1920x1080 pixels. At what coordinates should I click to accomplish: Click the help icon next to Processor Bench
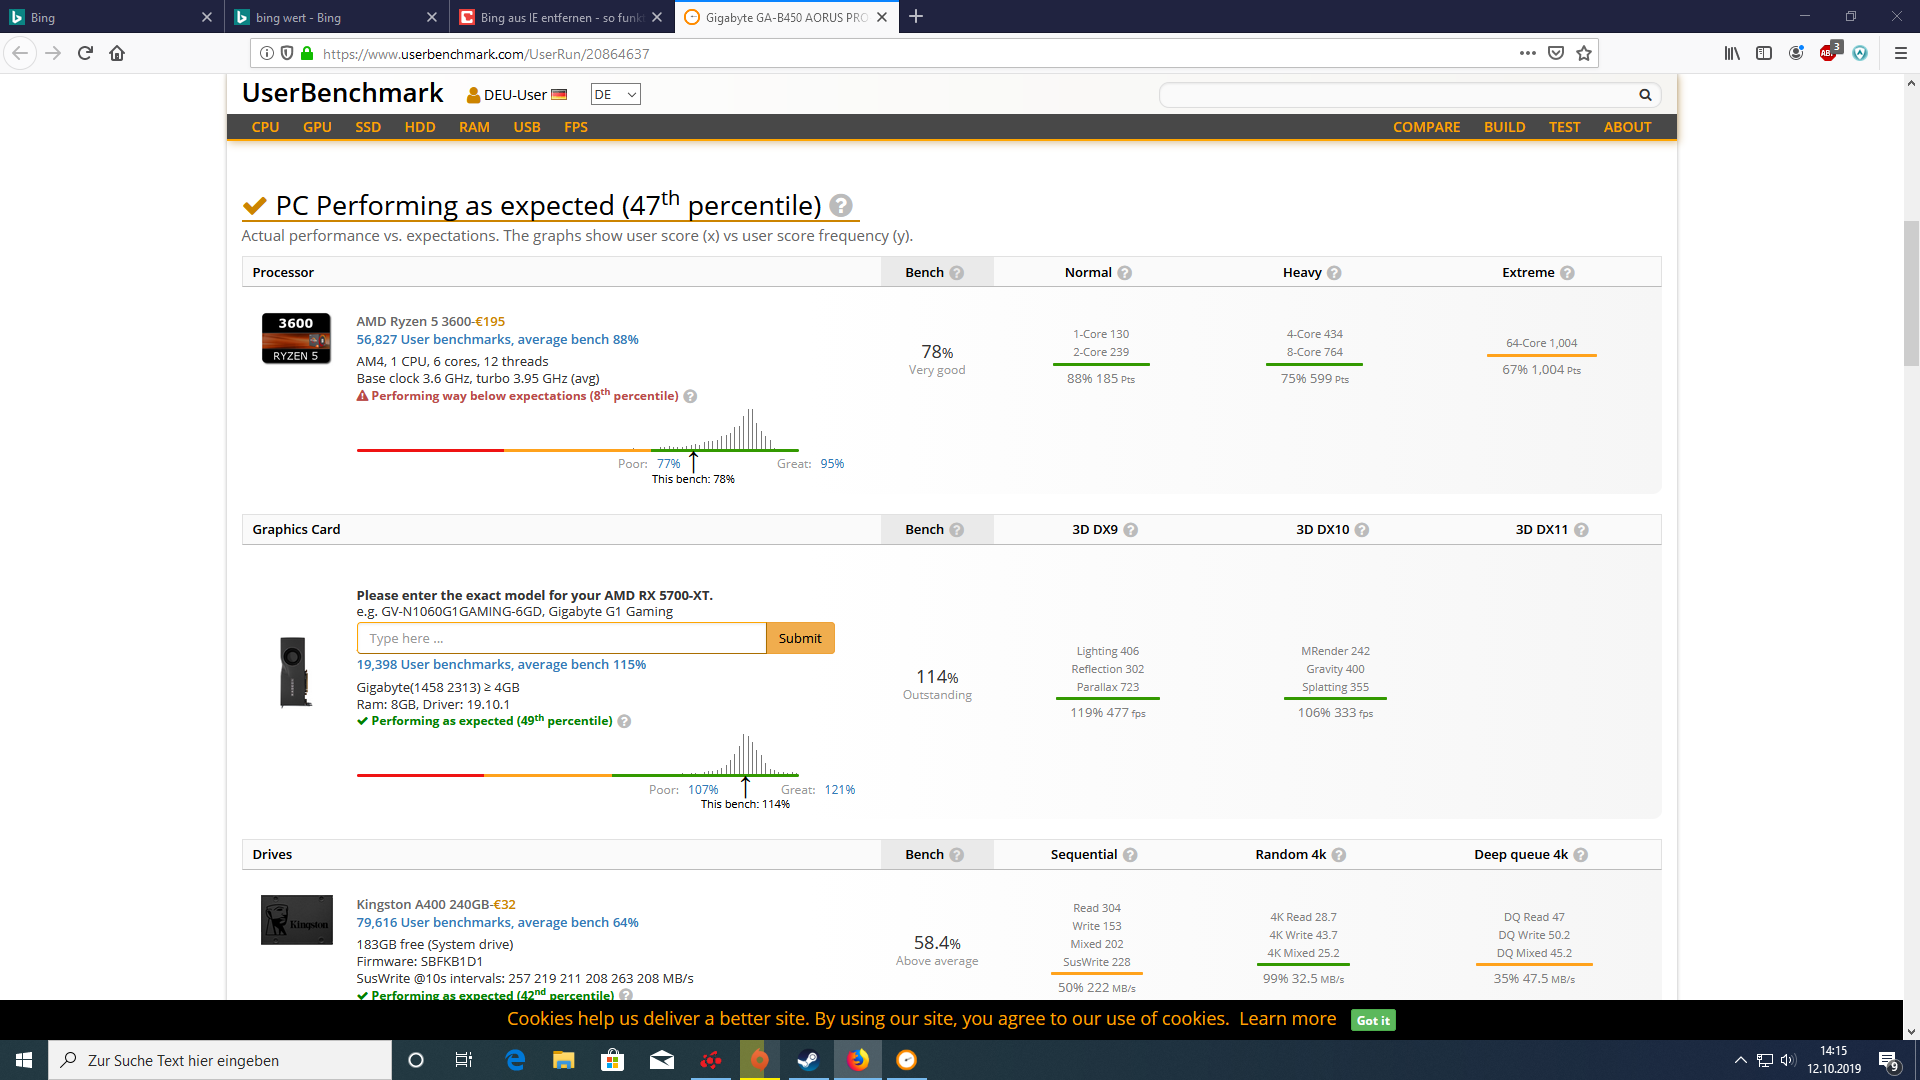click(x=958, y=271)
